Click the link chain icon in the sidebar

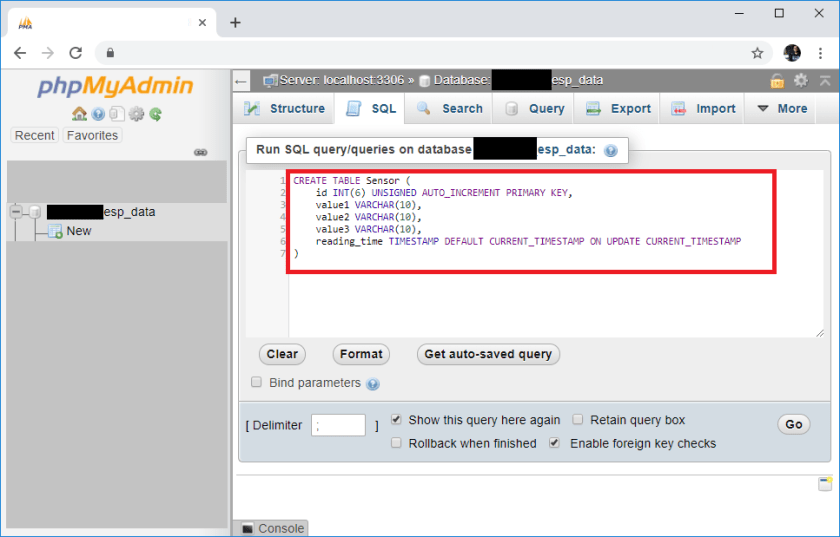pos(200,152)
